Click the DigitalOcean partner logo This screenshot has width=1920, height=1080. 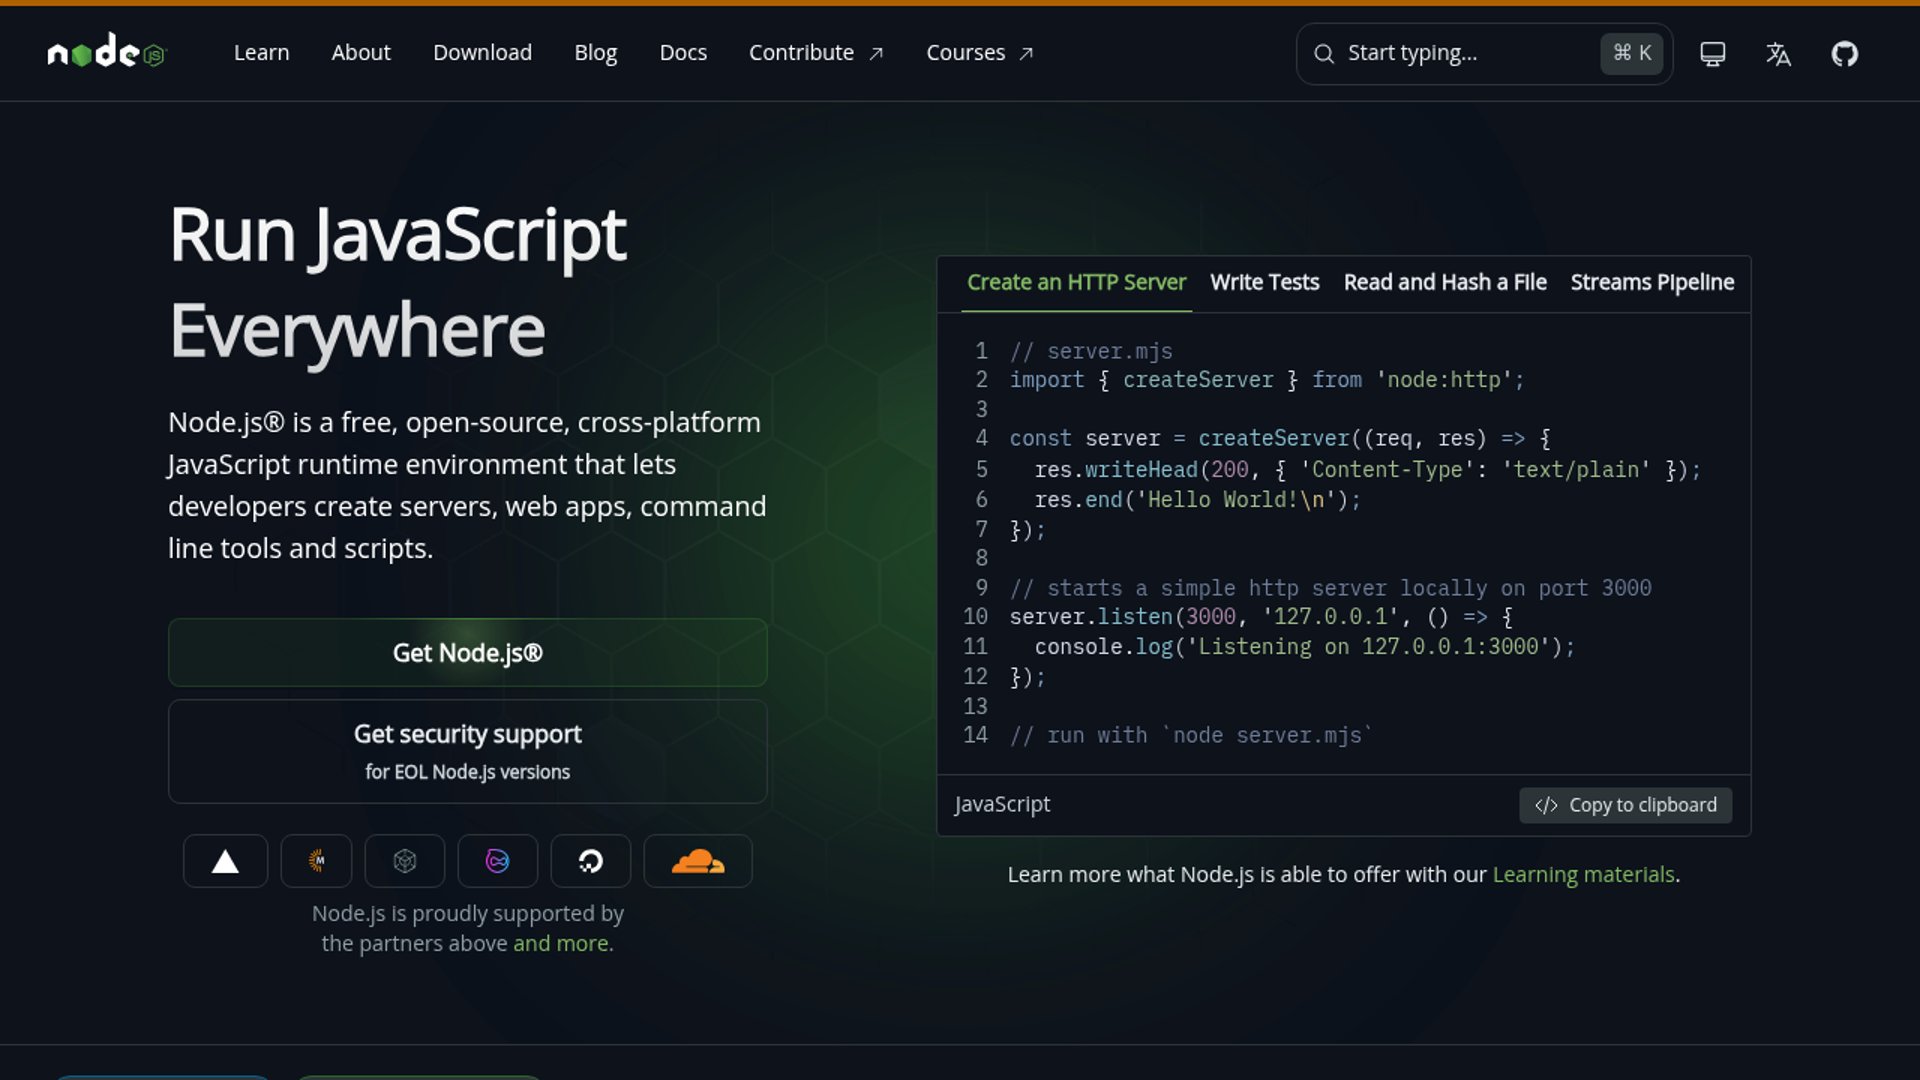tap(590, 861)
